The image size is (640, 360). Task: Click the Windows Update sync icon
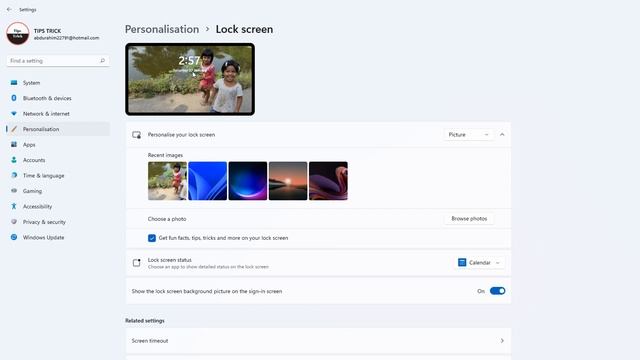click(14, 237)
